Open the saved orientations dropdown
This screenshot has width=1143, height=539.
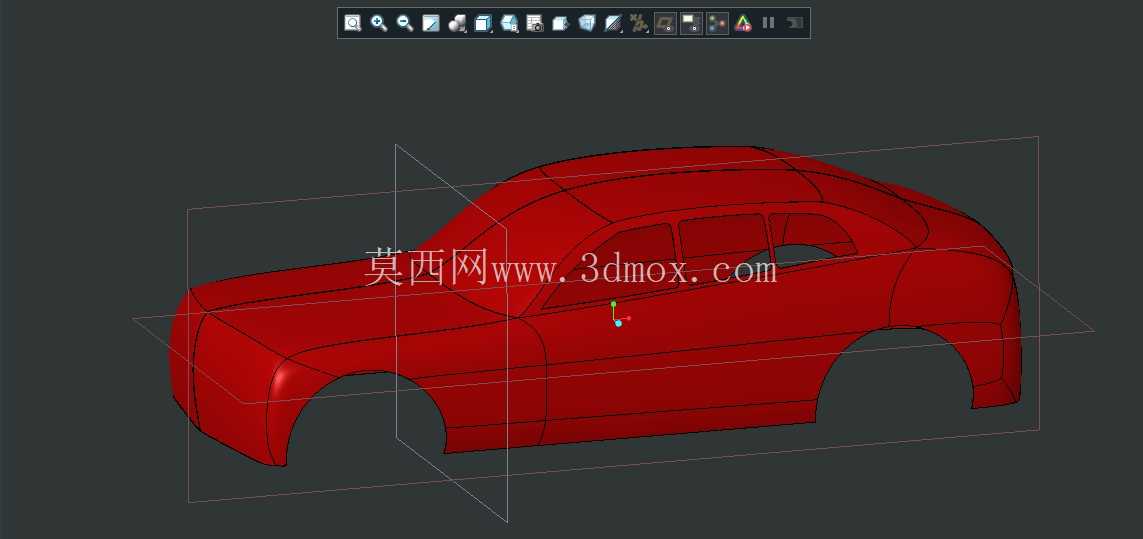(x=510, y=23)
